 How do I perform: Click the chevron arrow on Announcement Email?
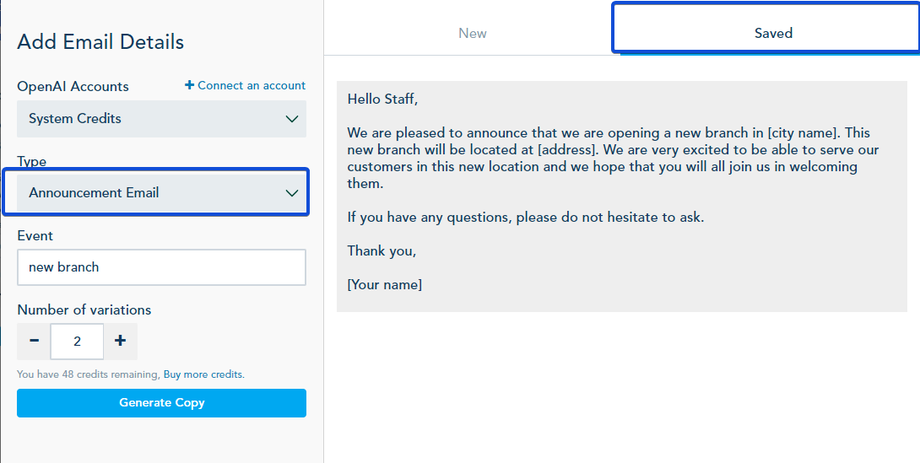coord(292,193)
